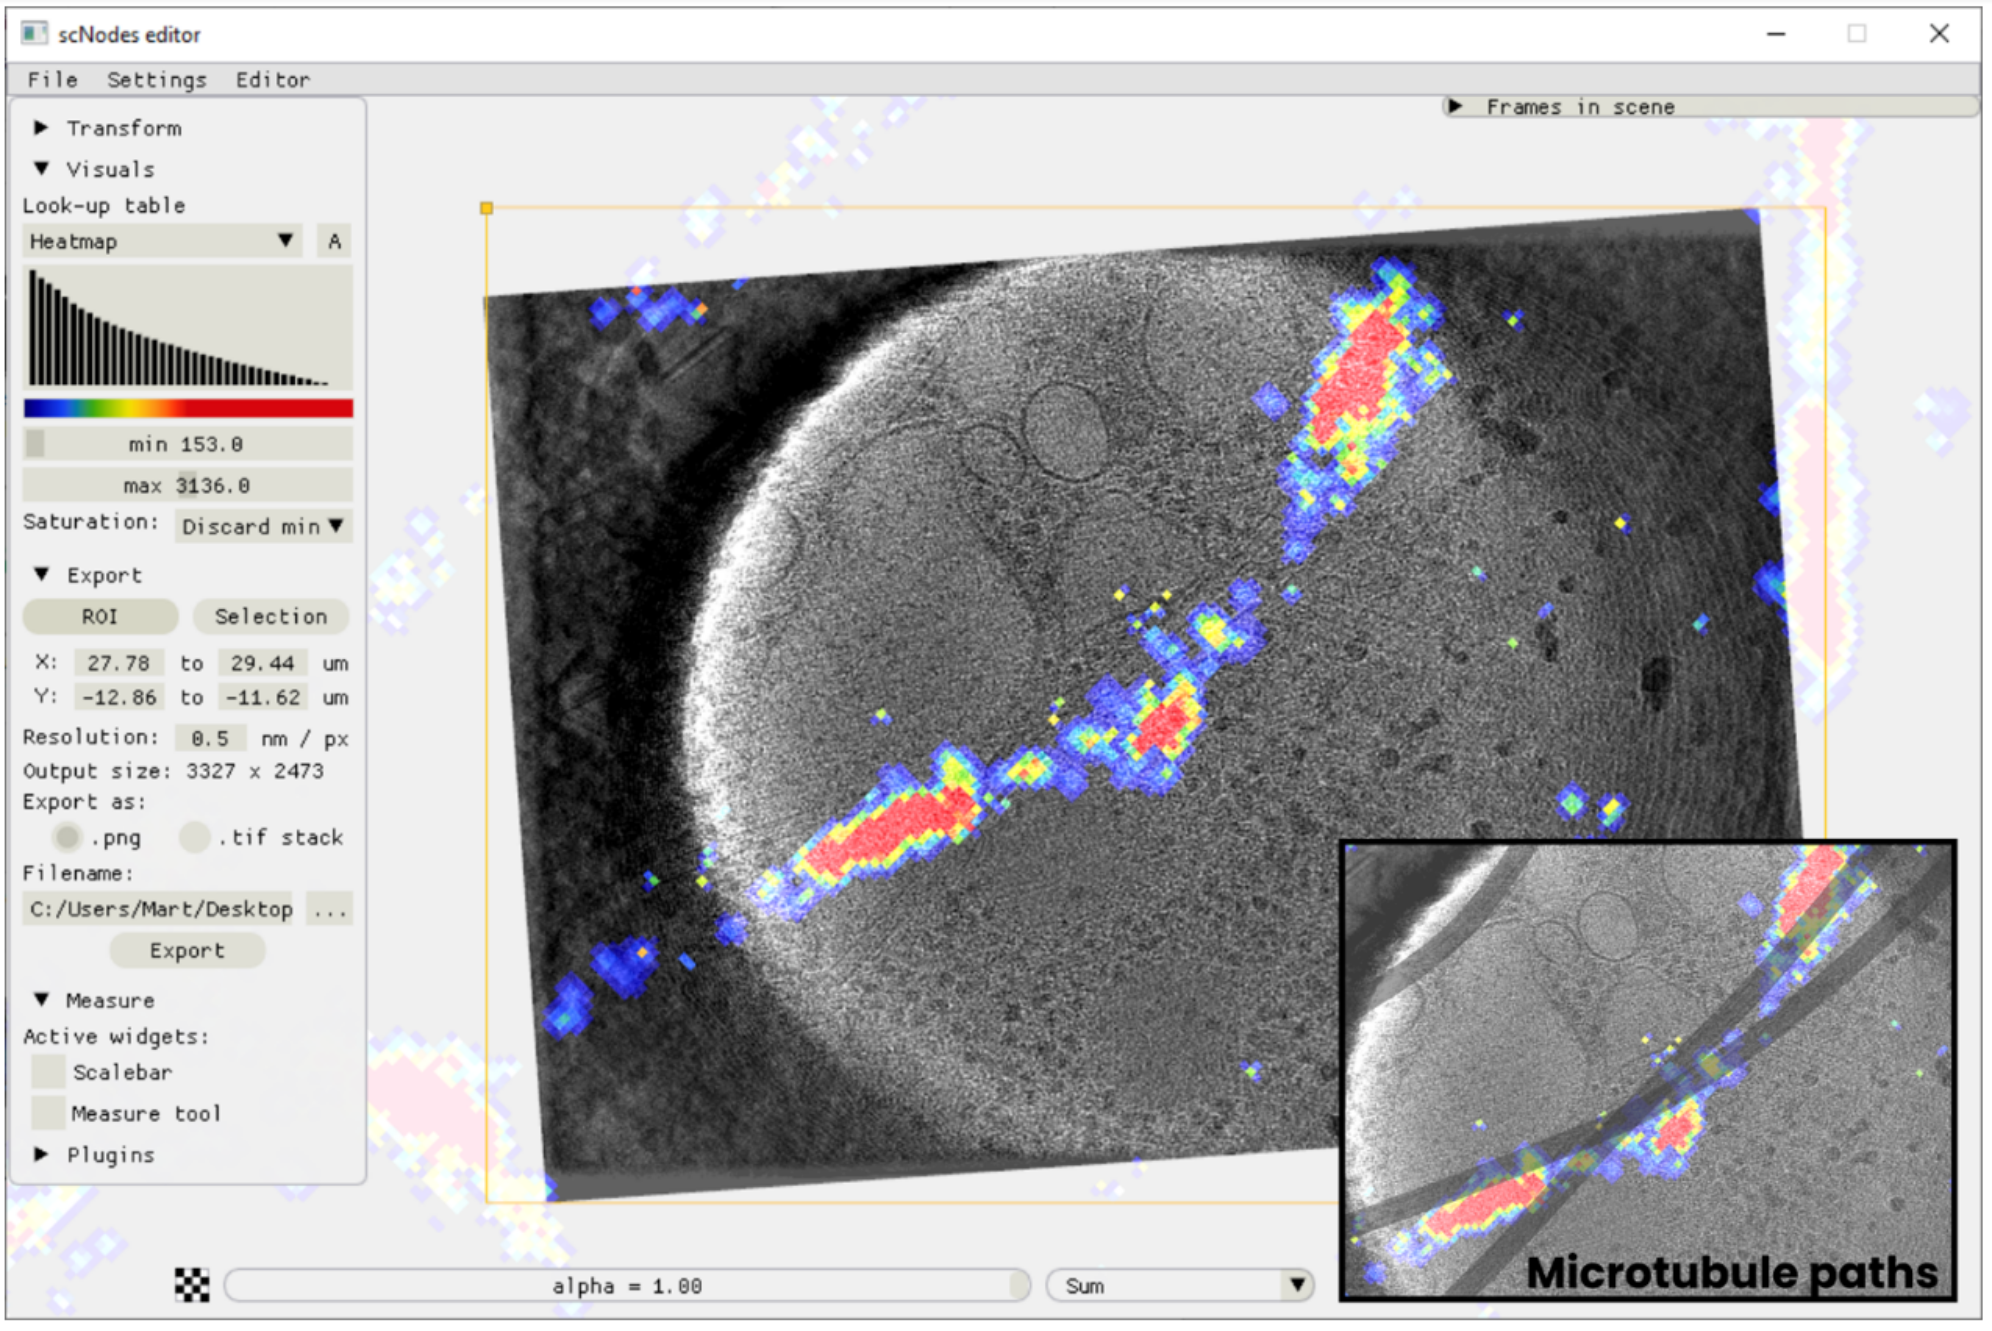The image size is (1992, 1331).
Task: Open the Heatmap look-up table dropdown
Action: (162, 241)
